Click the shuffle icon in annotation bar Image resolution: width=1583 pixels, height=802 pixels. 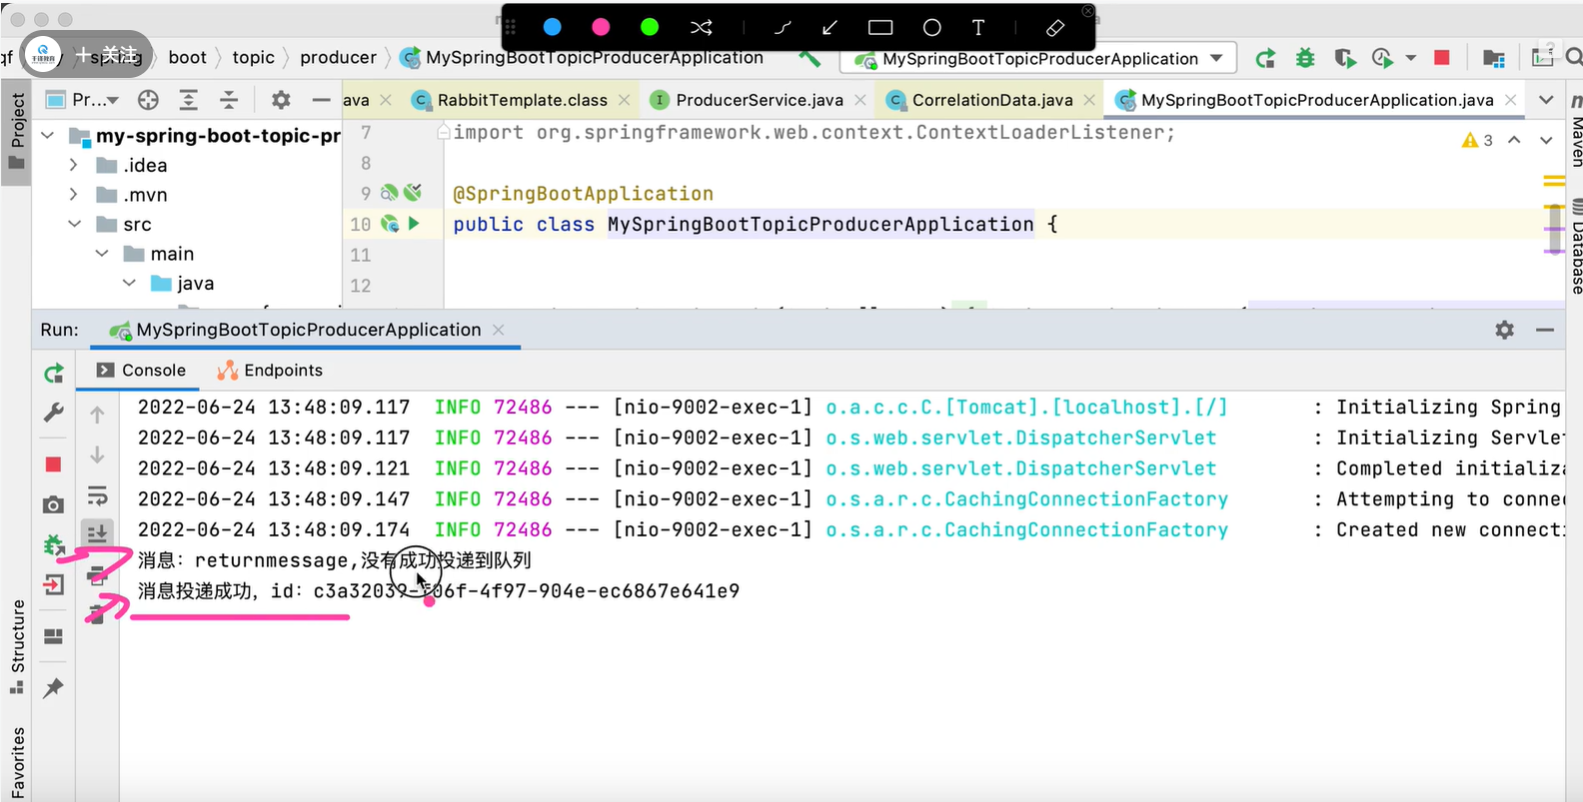point(701,27)
